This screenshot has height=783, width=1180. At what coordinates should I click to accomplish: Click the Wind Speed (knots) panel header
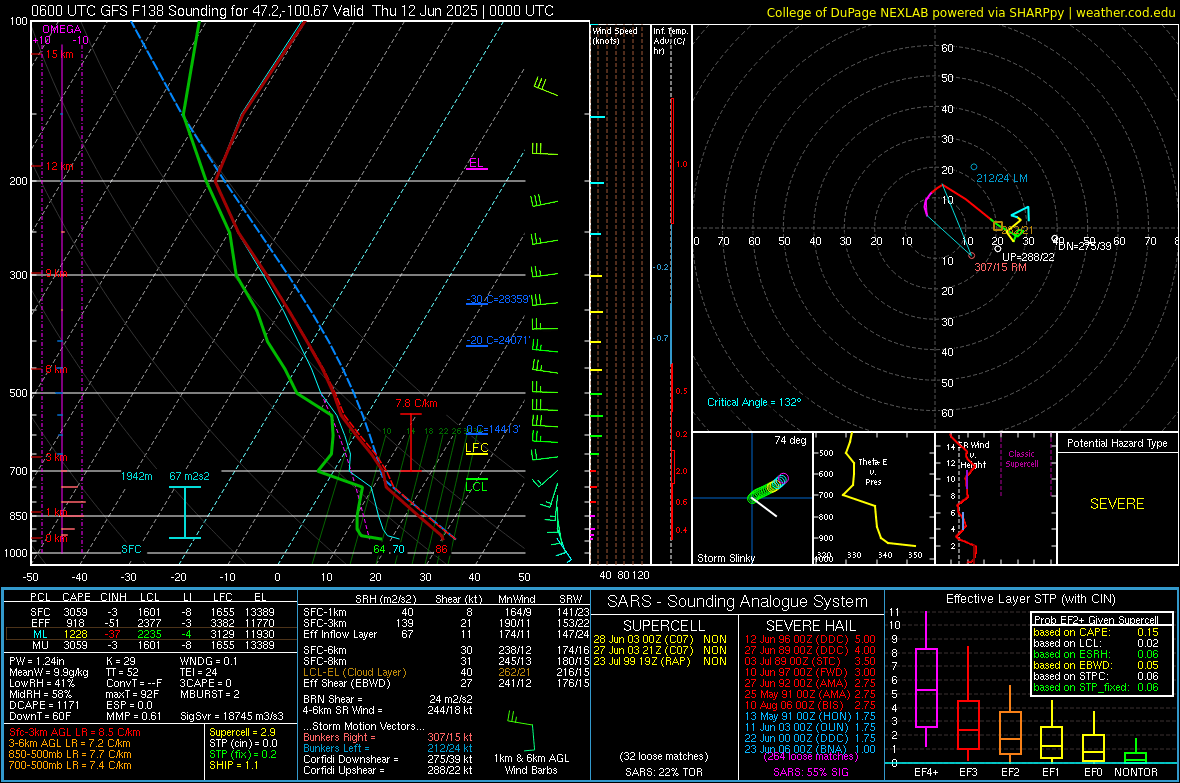615,35
